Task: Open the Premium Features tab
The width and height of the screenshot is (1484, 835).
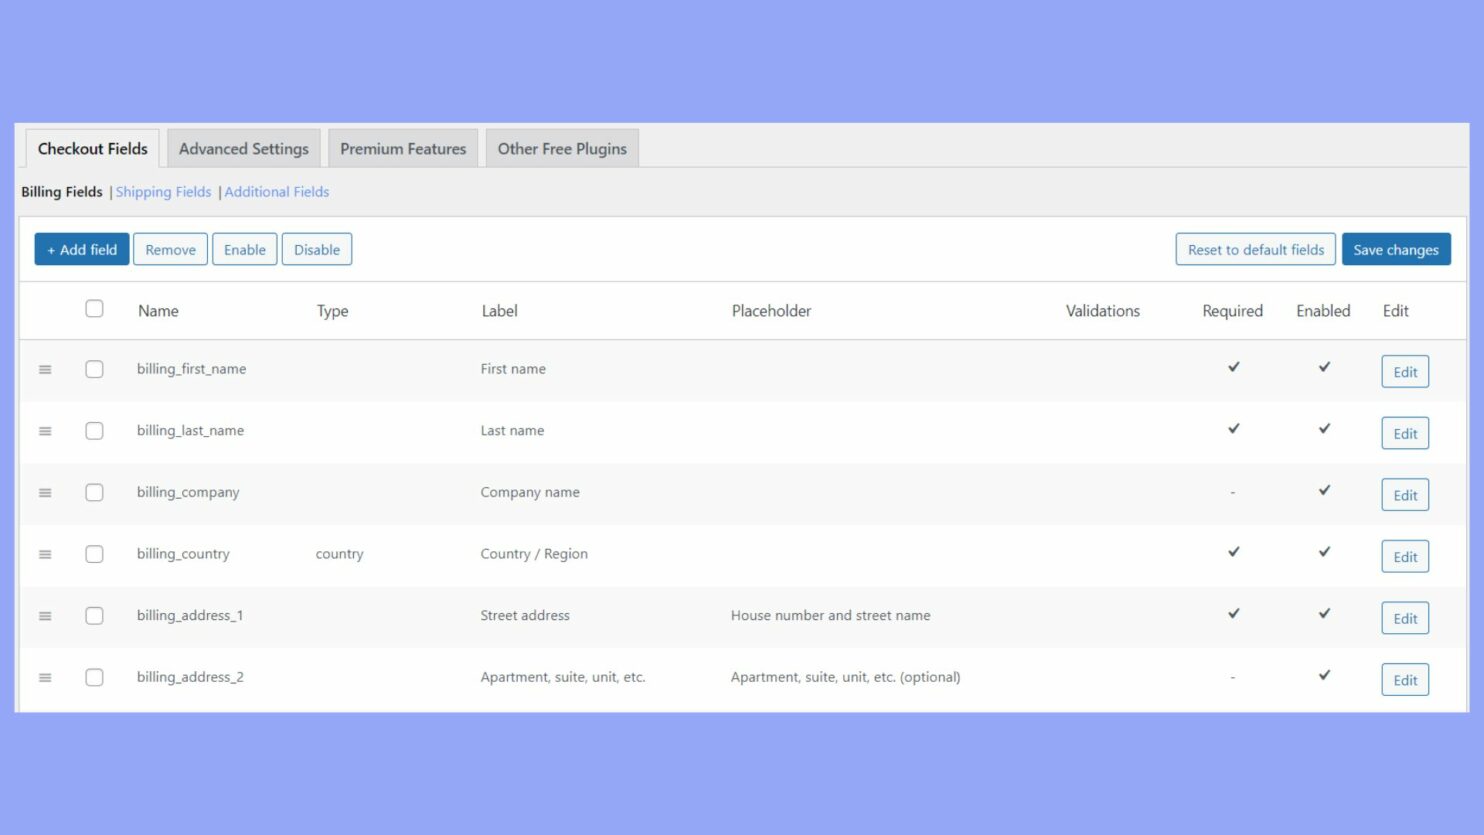Action: 402,148
